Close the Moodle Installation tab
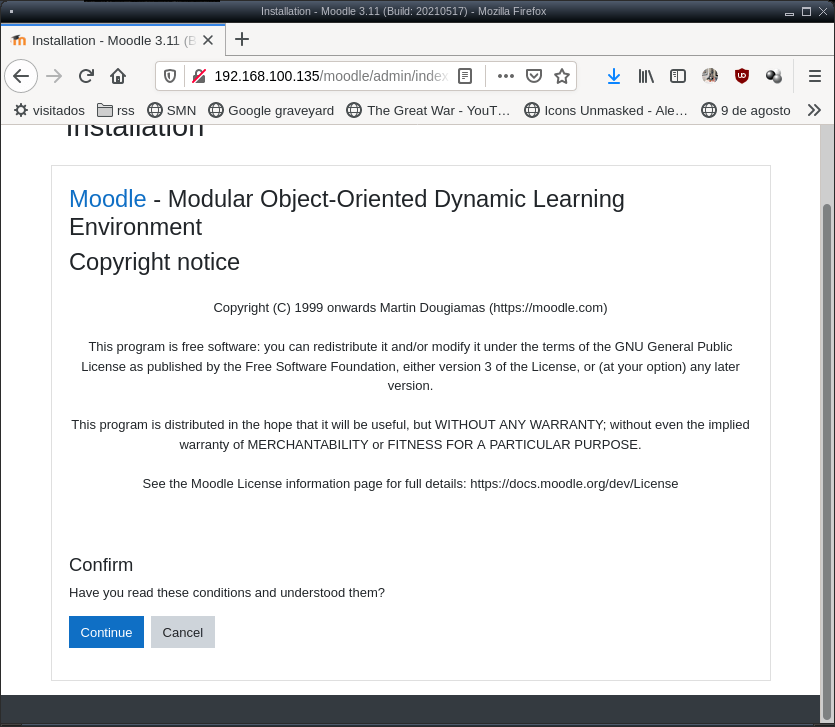This screenshot has width=835, height=727. [208, 40]
